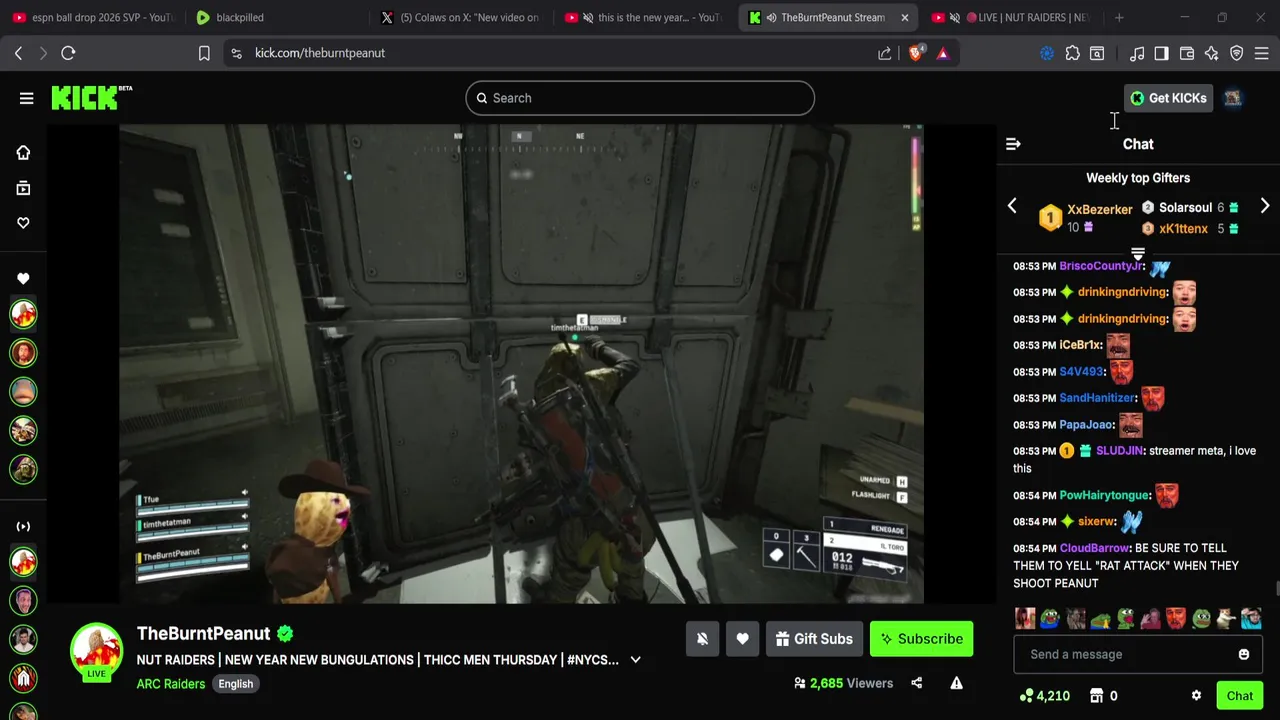Open a new browser tab
1280x720 pixels.
tap(1119, 17)
